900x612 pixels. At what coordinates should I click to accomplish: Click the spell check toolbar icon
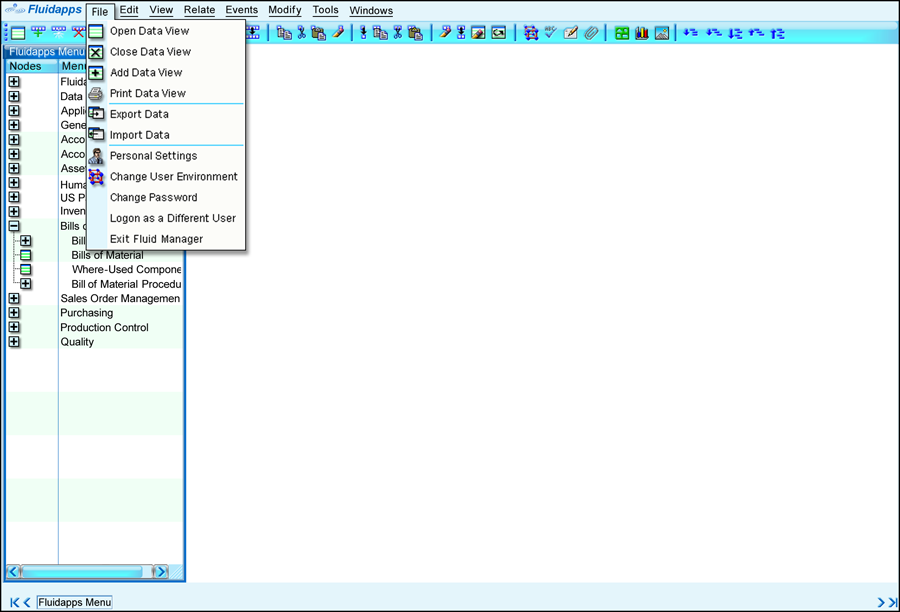tap(551, 33)
